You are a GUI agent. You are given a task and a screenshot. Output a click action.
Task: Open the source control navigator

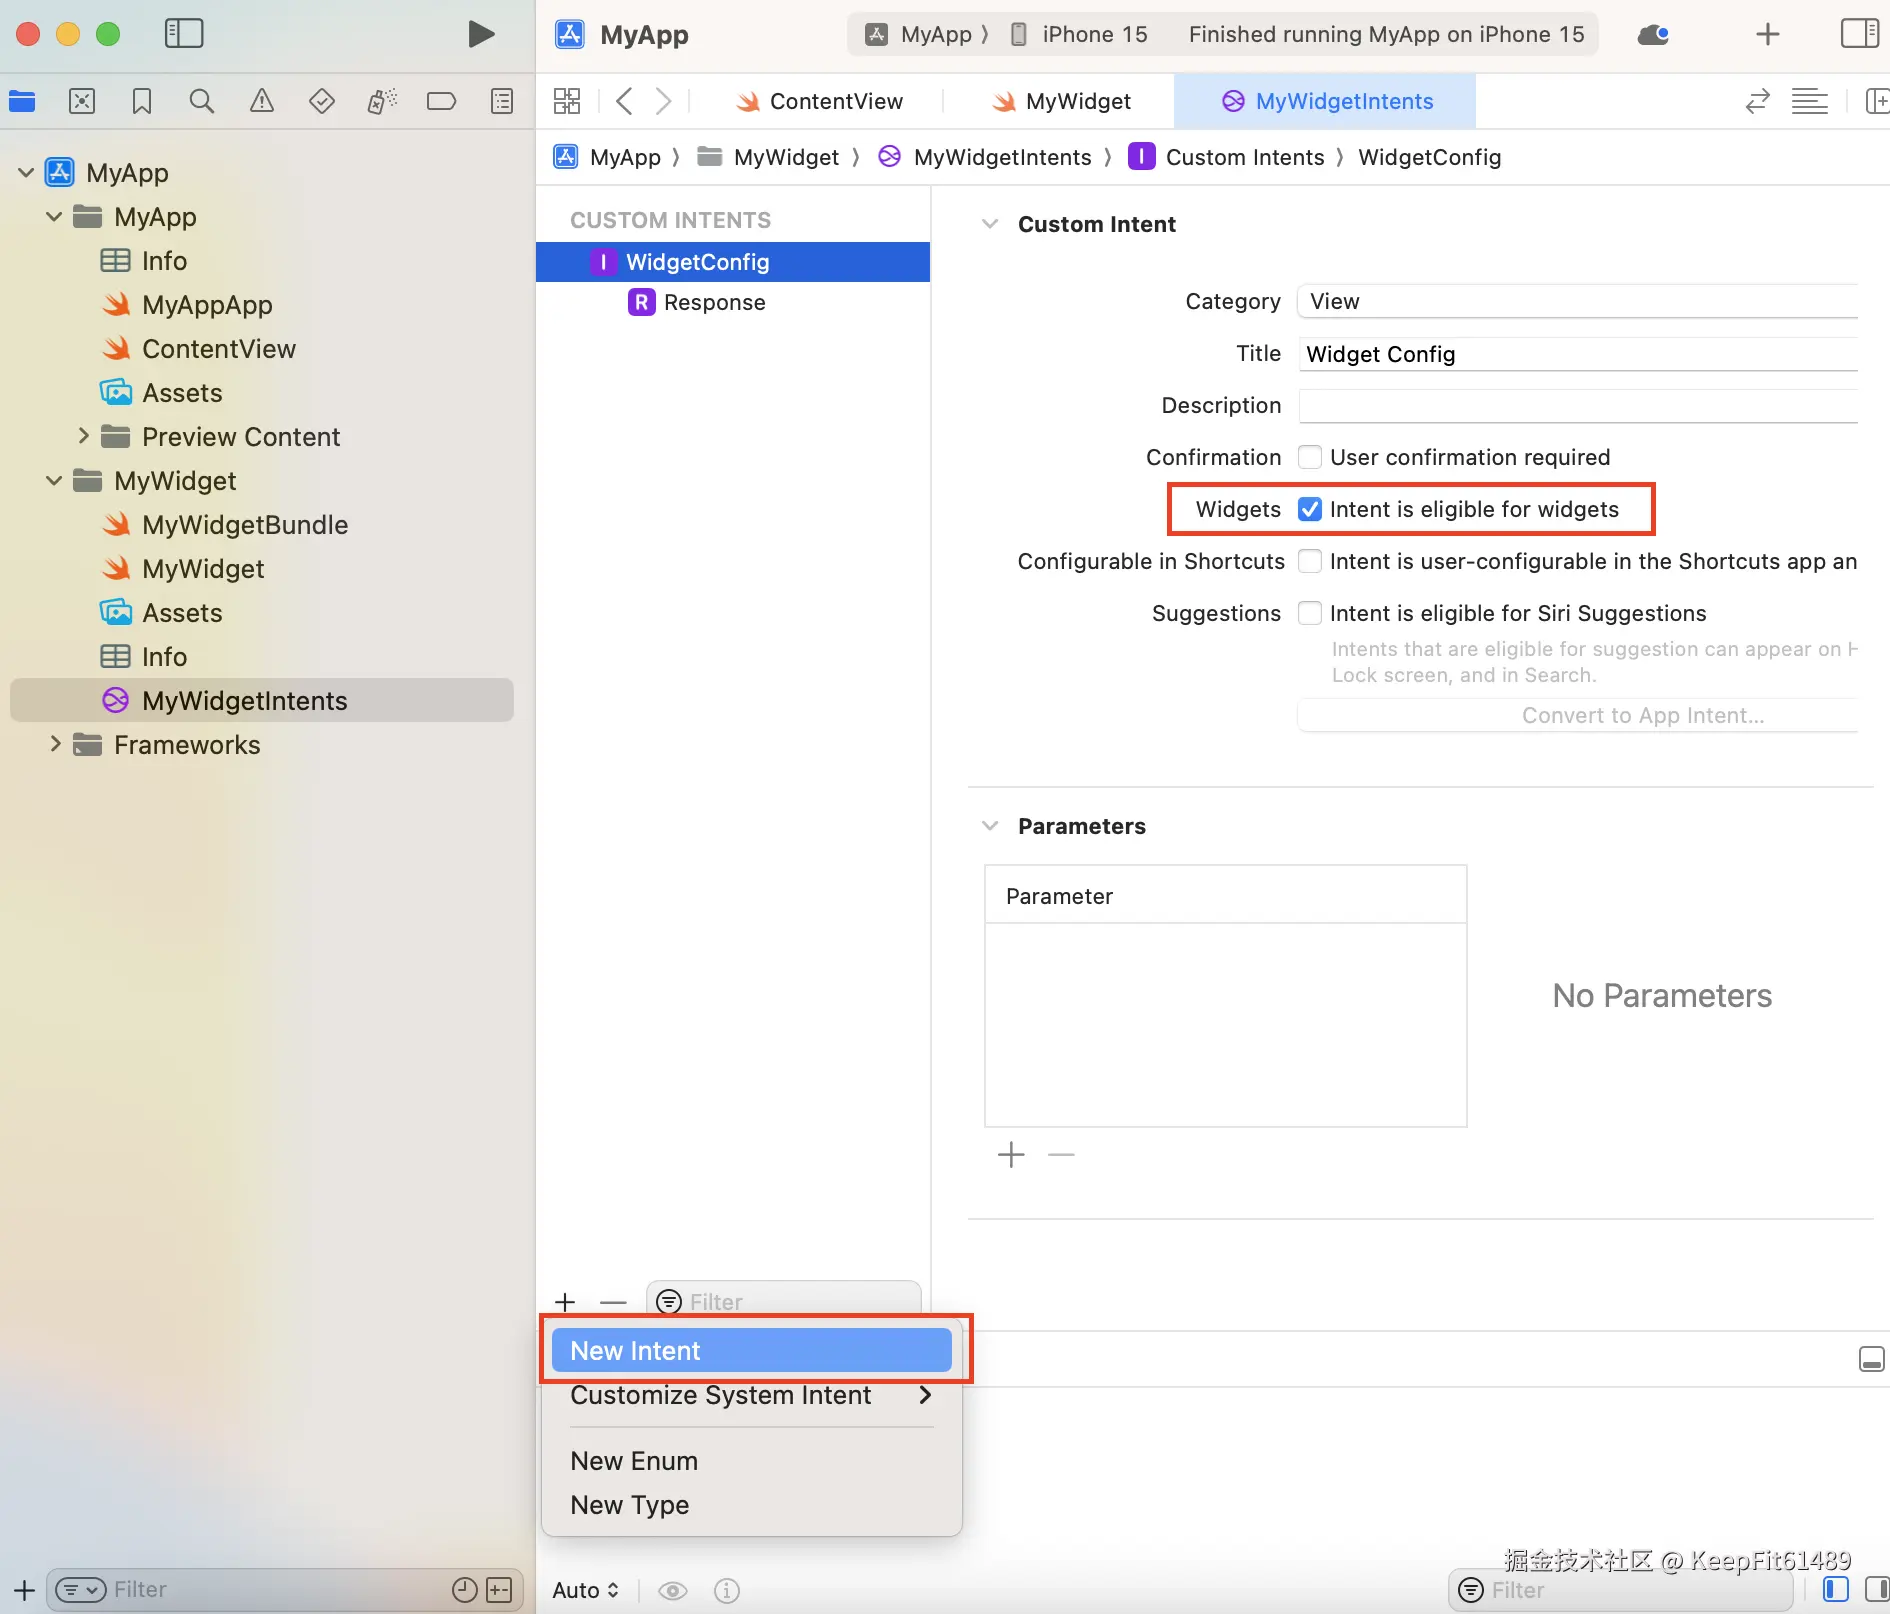[x=82, y=101]
